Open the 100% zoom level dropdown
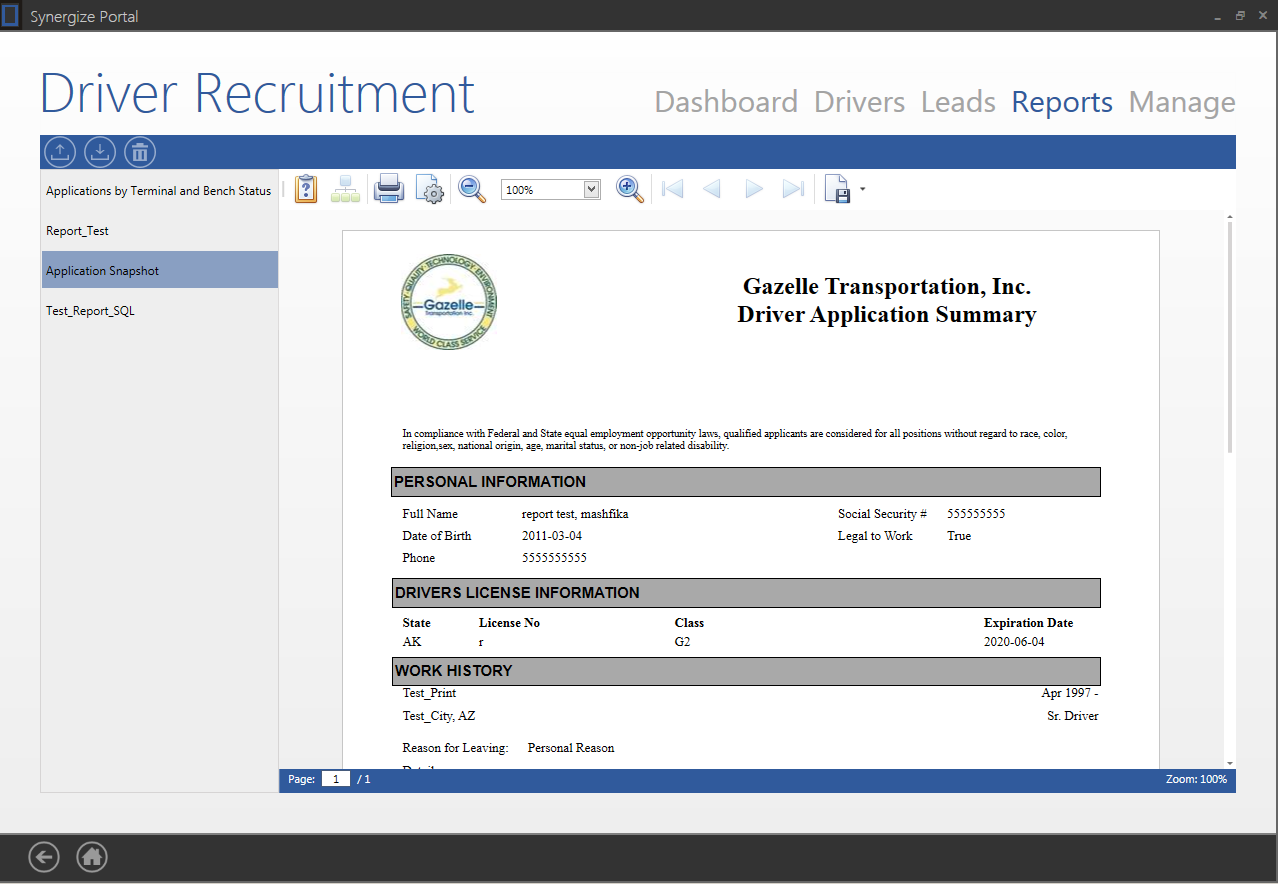This screenshot has height=884, width=1278. coord(591,189)
